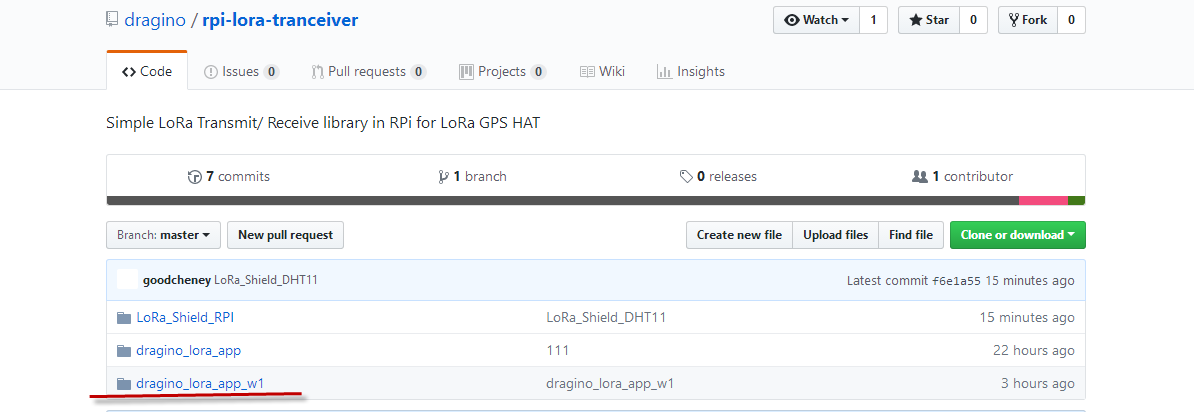Open commit hash f6e1a55

point(956,280)
